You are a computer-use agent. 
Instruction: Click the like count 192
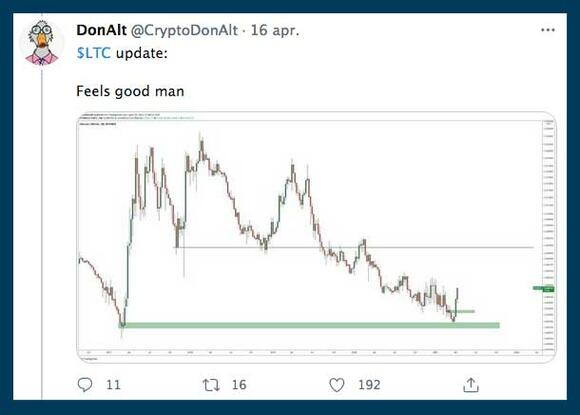(369, 385)
